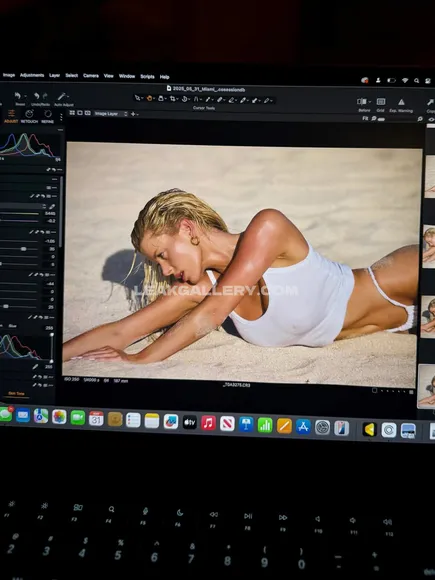This screenshot has height=580, width=435.
Task: Click the Fit zoom button
Action: (x=365, y=118)
